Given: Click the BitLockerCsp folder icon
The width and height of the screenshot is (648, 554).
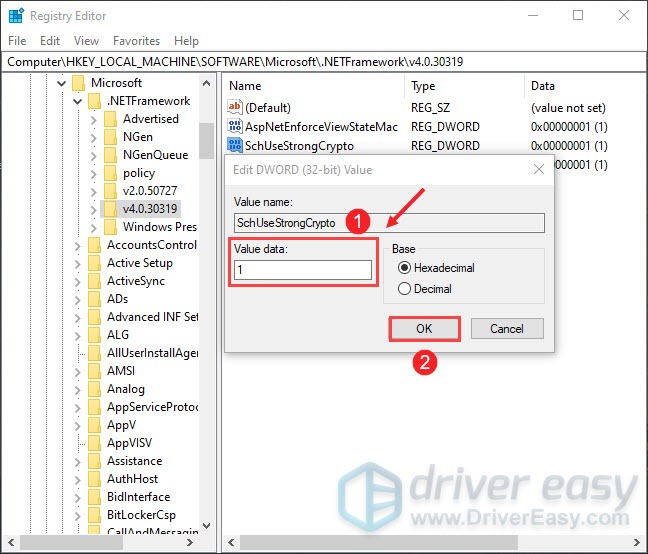Looking at the screenshot, I should (x=94, y=515).
